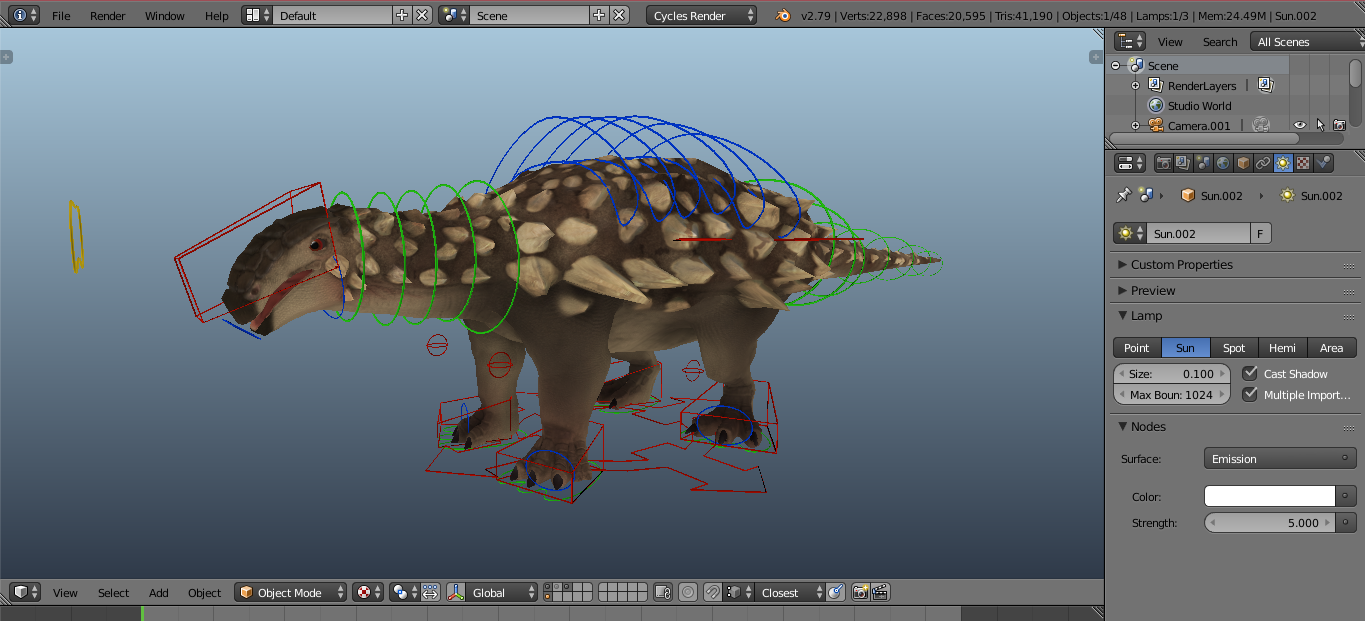Expand the Custom Properties panel
1365x621 pixels.
click(1181, 265)
